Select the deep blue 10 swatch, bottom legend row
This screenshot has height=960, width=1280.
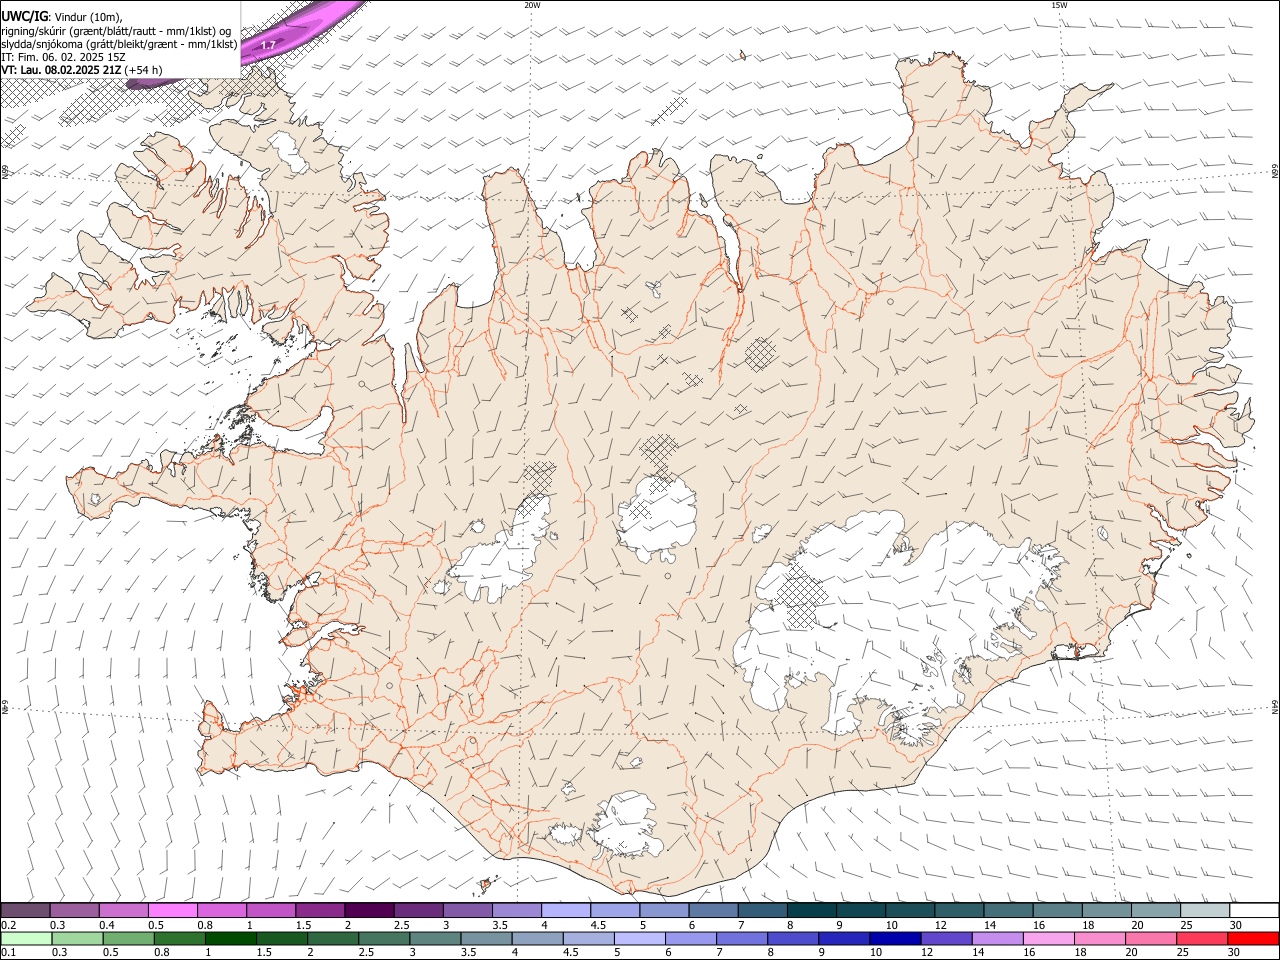(x=896, y=939)
